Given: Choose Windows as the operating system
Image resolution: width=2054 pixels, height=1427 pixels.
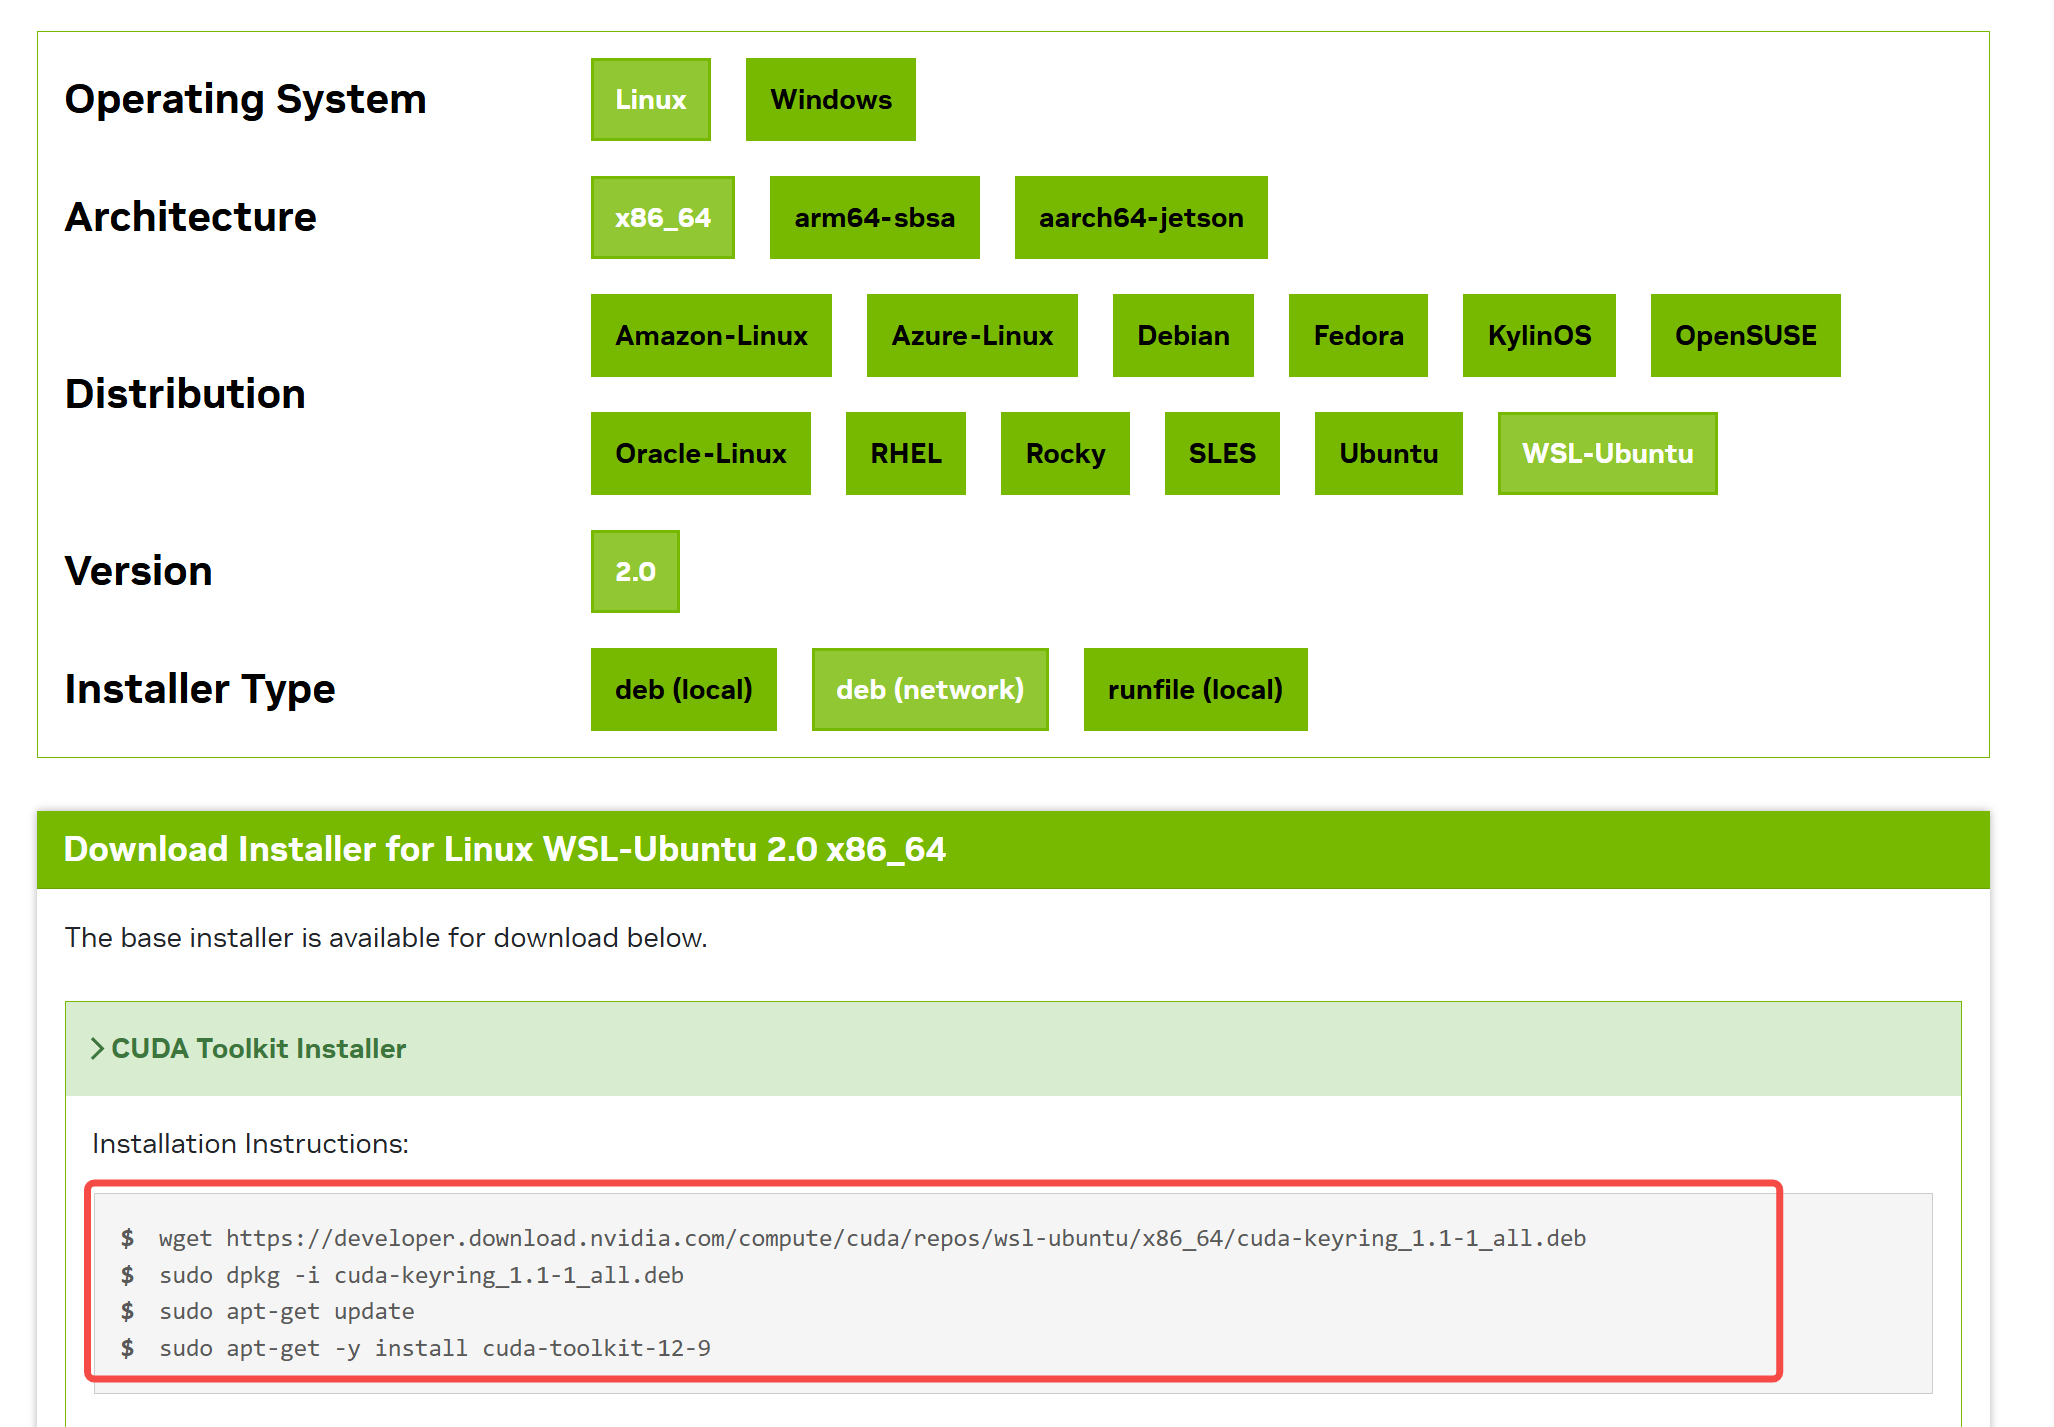Looking at the screenshot, I should coord(830,100).
